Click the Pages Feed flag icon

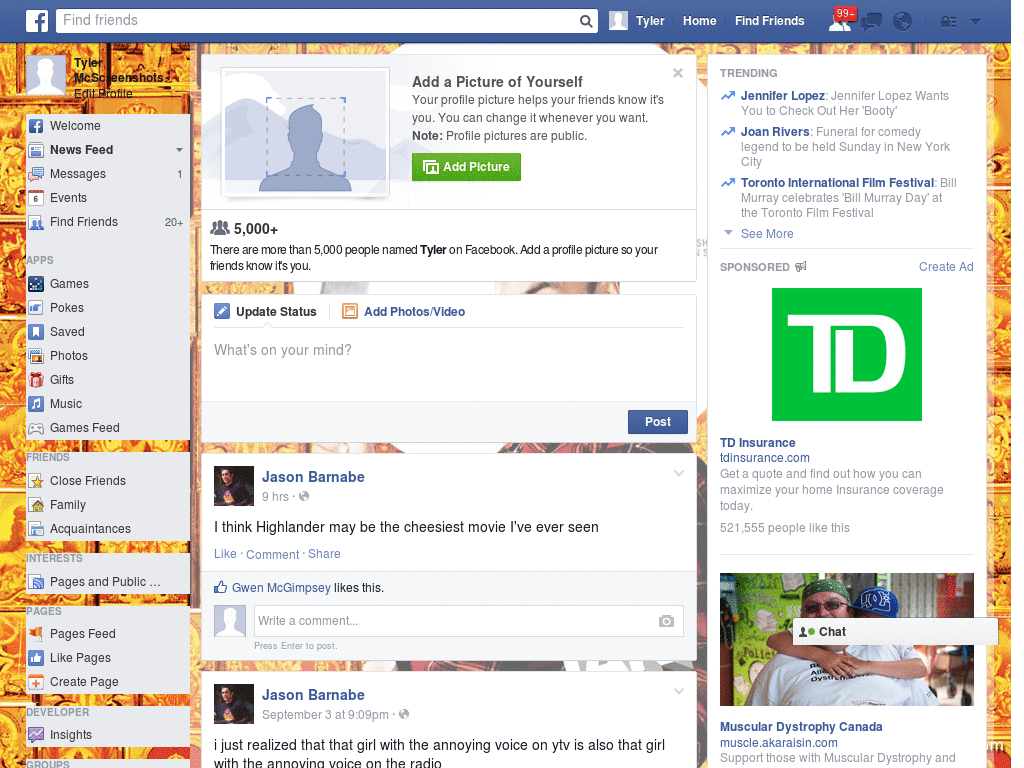coord(36,633)
